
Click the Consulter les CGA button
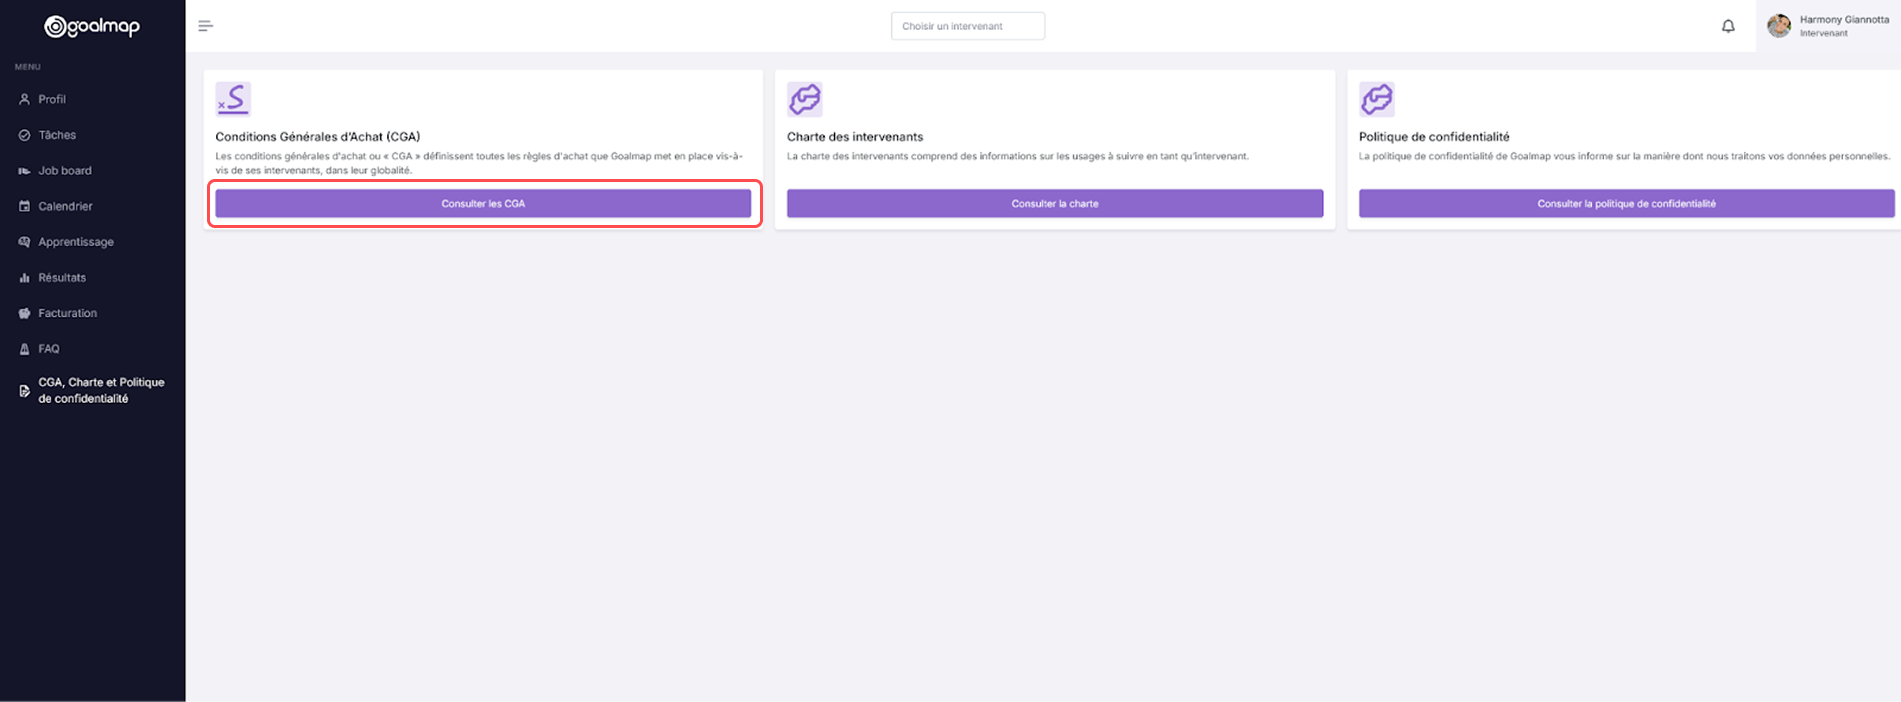[483, 203]
